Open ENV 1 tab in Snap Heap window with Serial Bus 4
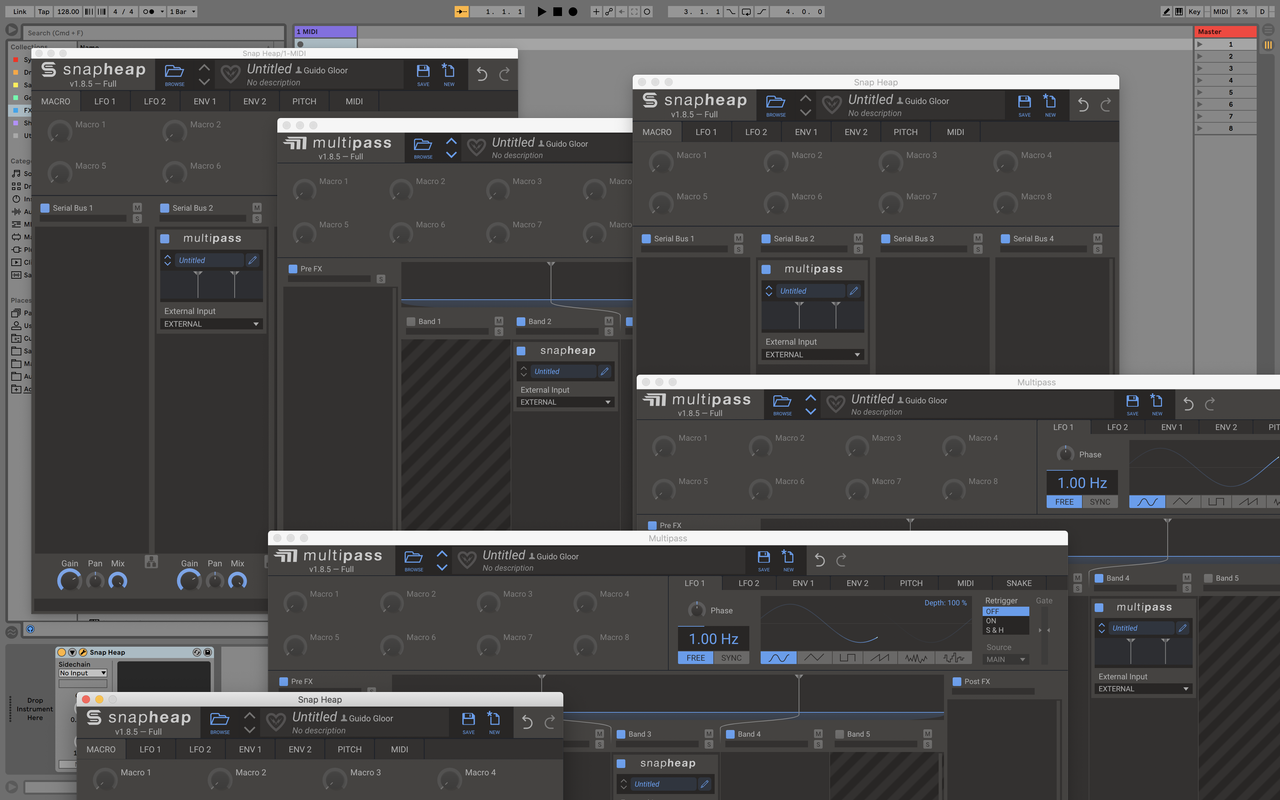 [x=806, y=132]
